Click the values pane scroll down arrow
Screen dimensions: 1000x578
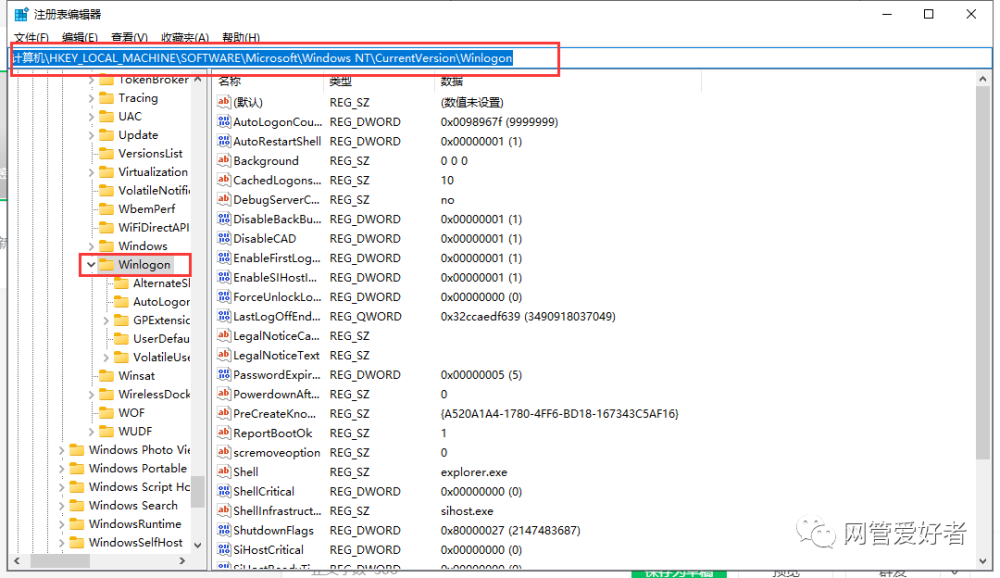[983, 561]
